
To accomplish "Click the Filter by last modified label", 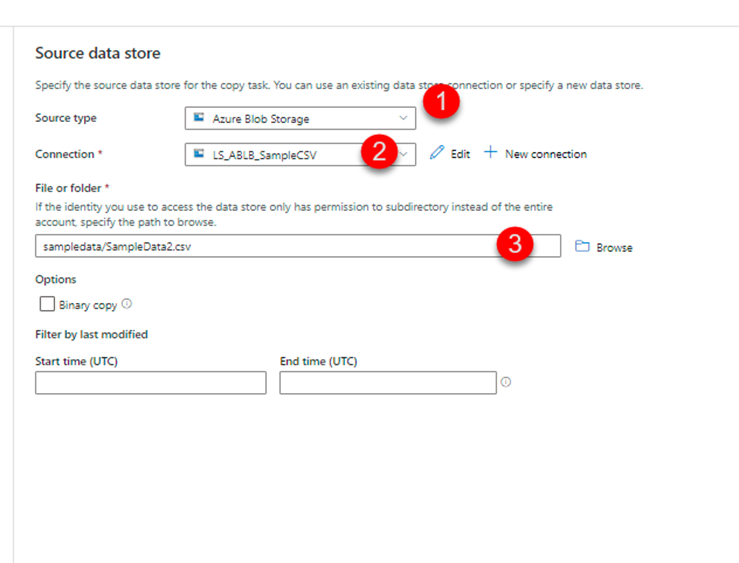I will coord(91,335).
